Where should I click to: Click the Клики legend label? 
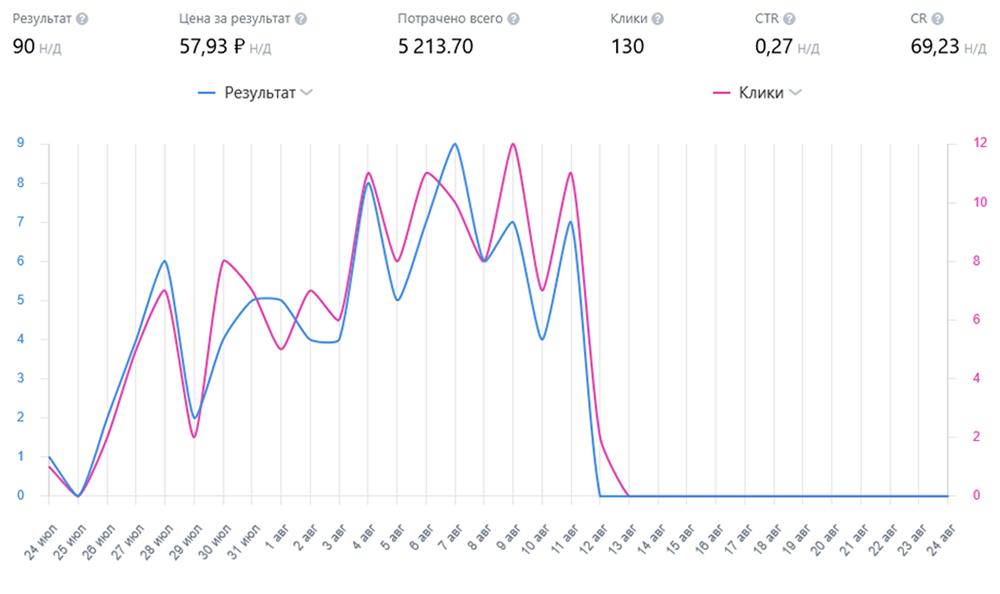760,93
